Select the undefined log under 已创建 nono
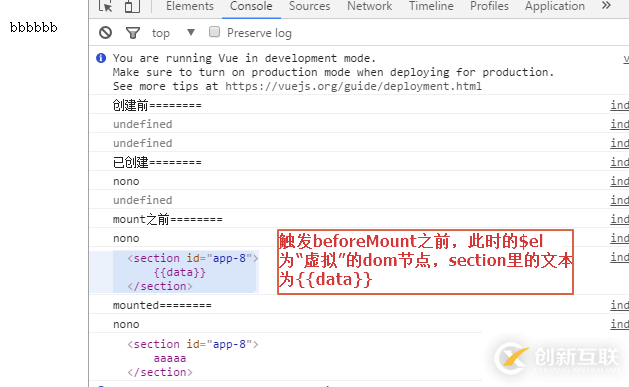 tap(142, 200)
